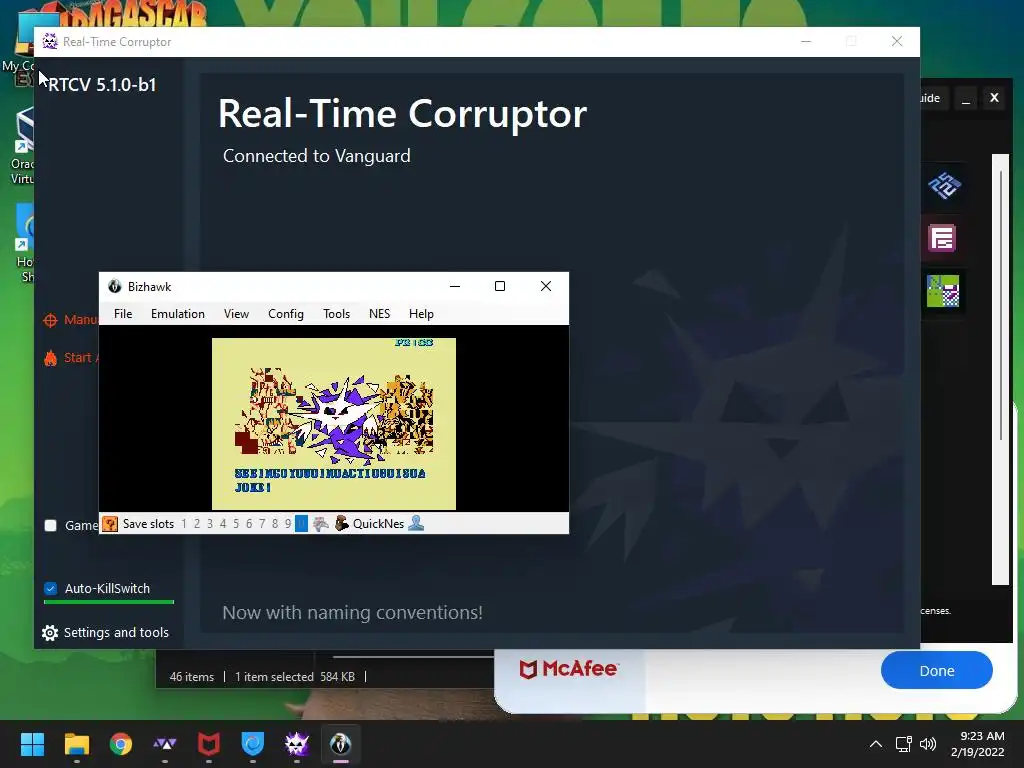Click the McAfee logo in popup

[568, 669]
